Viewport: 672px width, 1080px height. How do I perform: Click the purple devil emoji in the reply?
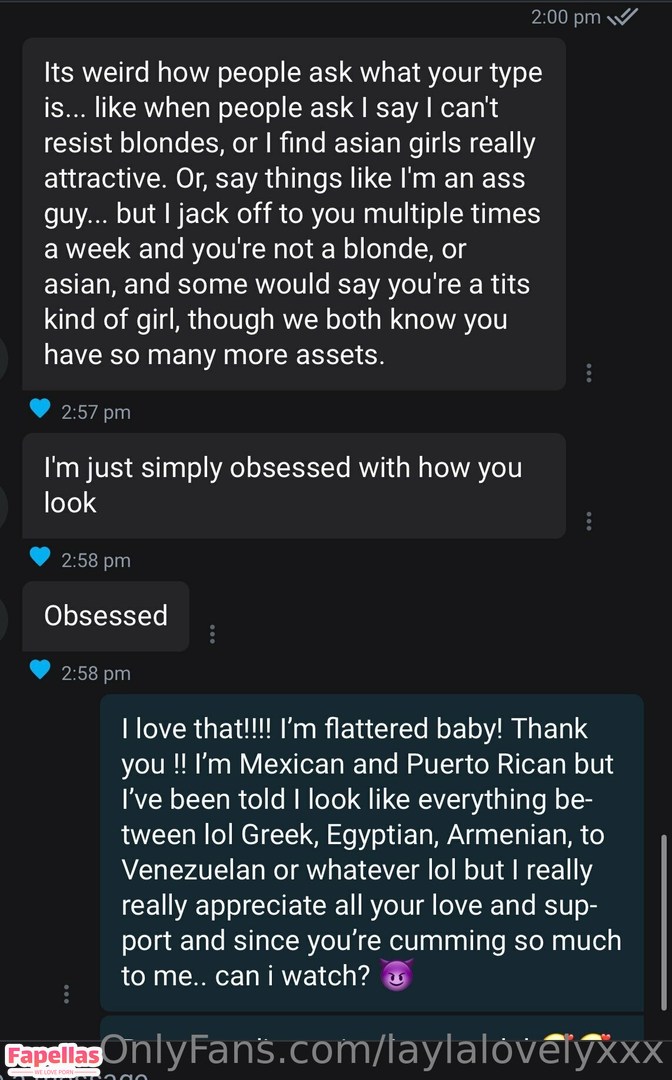pos(397,976)
